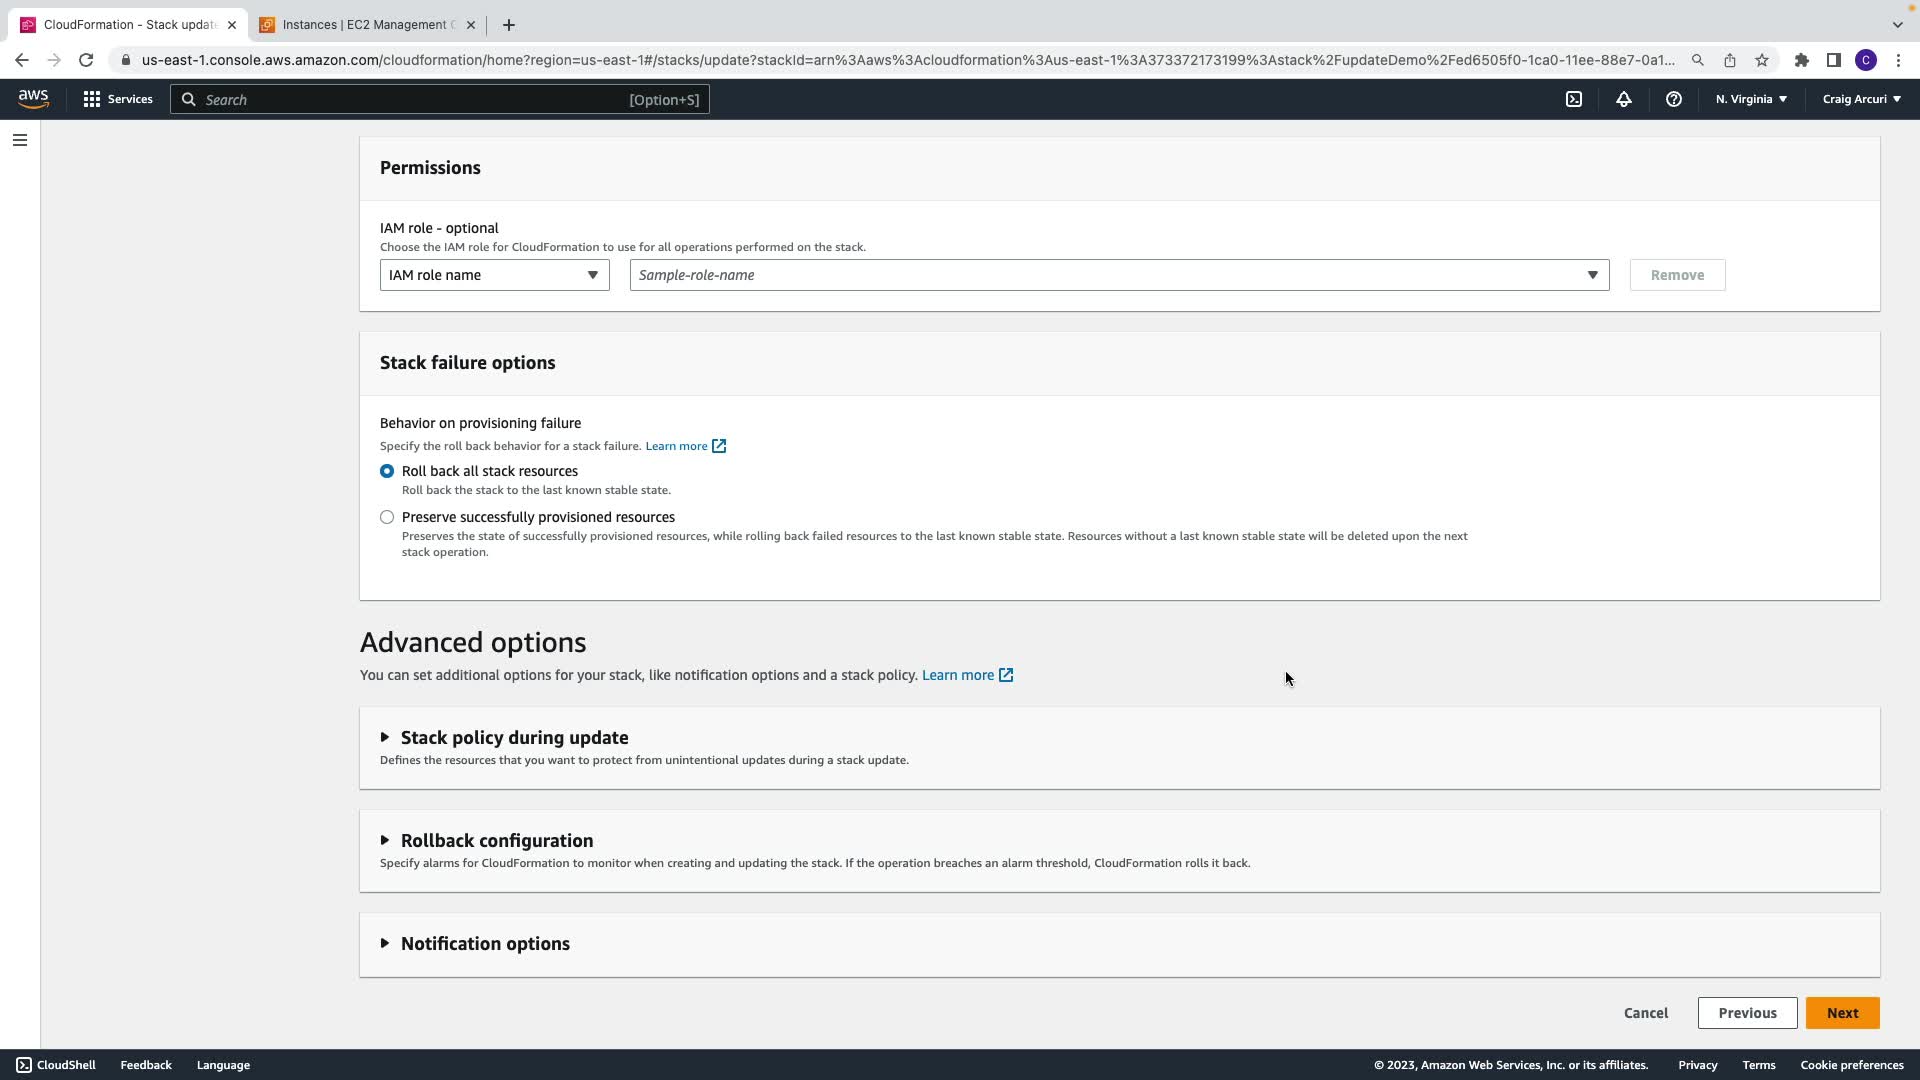Open the left hamburger navigation menu
The width and height of the screenshot is (1920, 1080).
click(20, 140)
